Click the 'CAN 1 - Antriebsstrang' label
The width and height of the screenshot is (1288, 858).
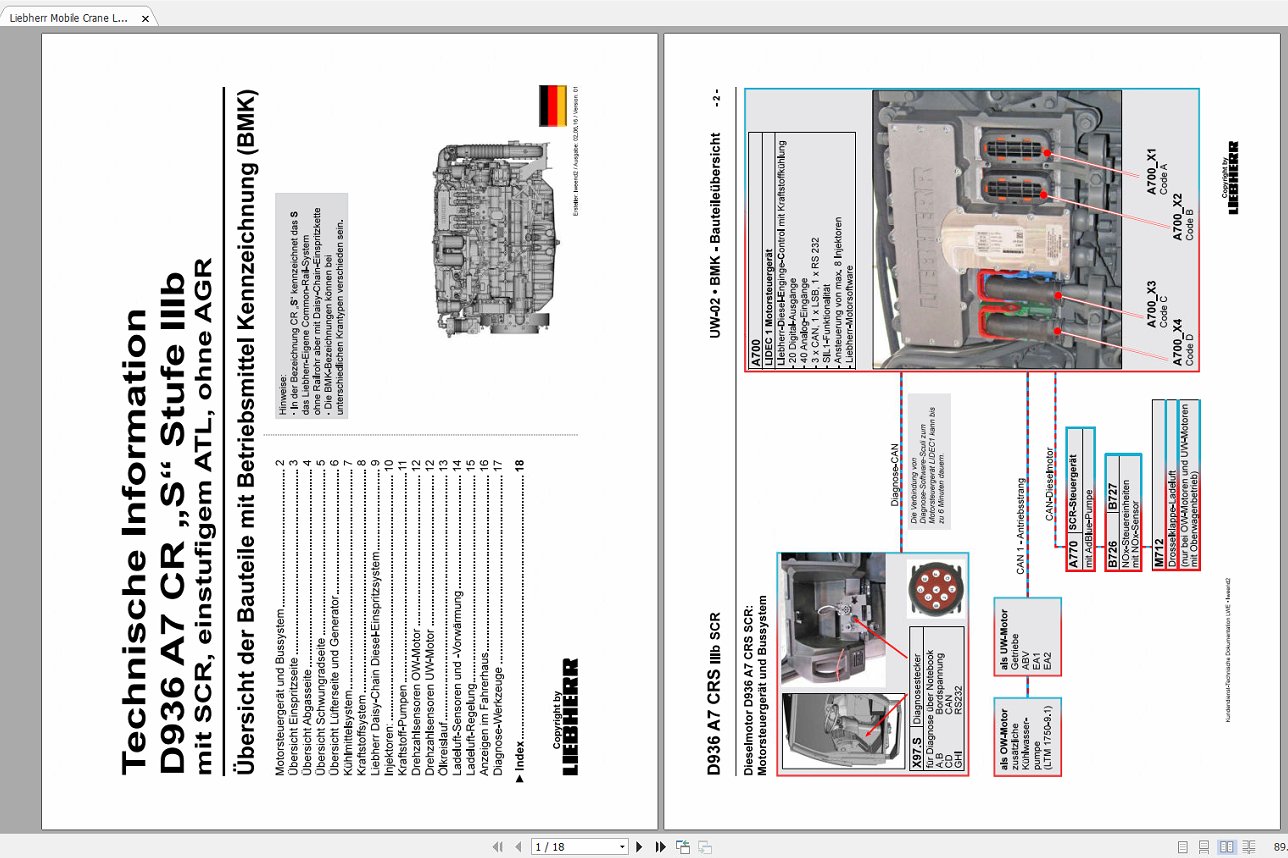tap(1022, 524)
